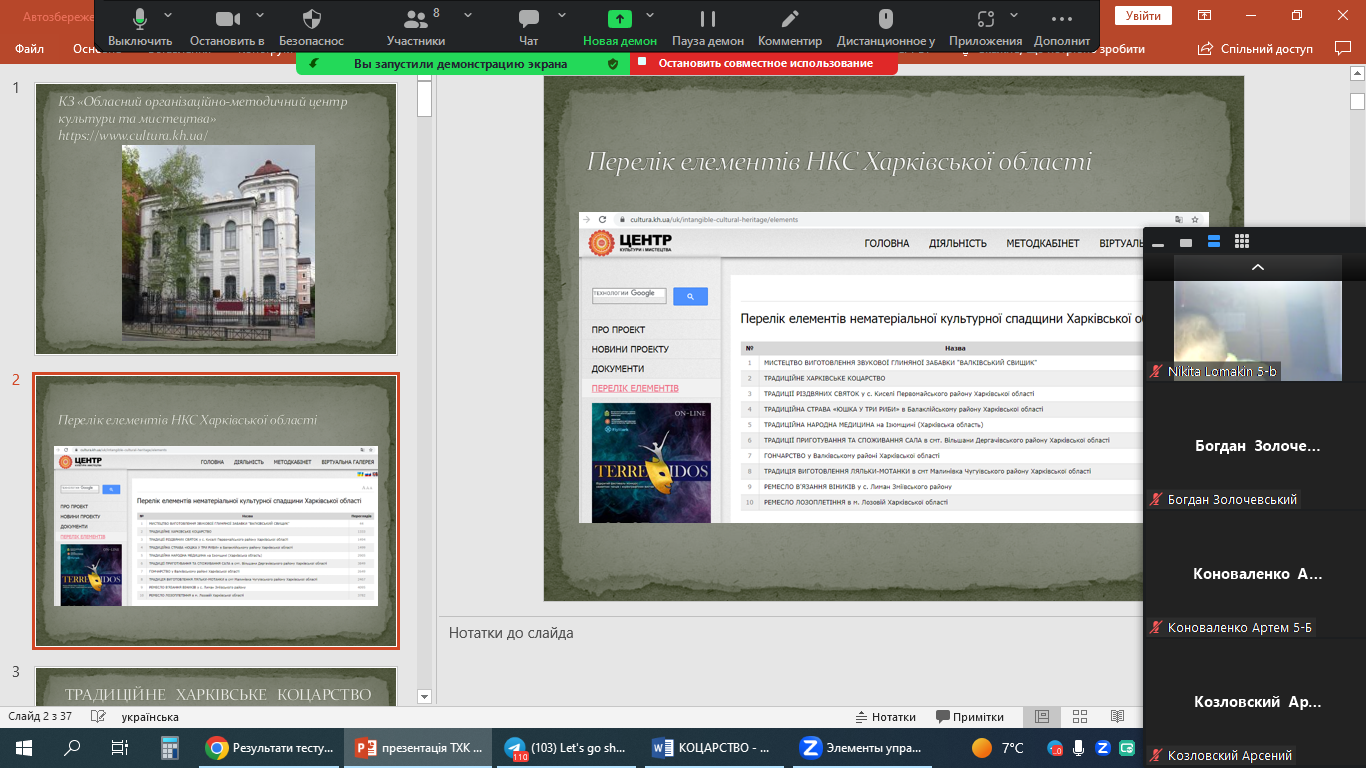Switch to Normal view icon in status bar
This screenshot has width=1366, height=768.
tap(1042, 717)
